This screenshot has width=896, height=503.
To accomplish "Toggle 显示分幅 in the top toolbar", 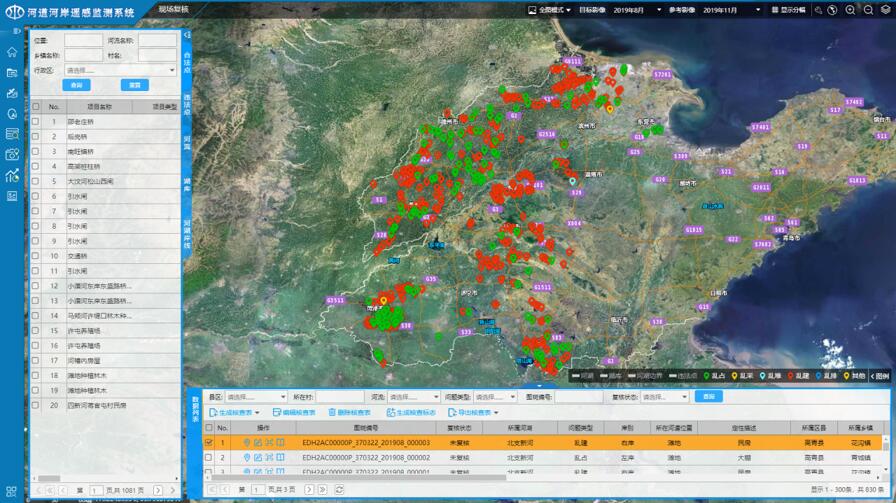I will 789,10.
